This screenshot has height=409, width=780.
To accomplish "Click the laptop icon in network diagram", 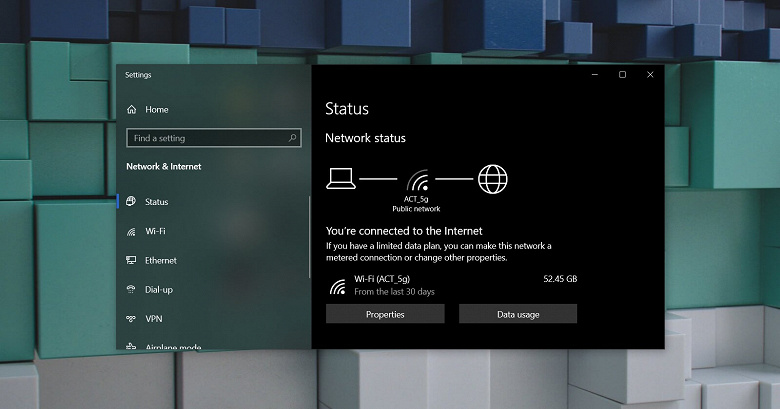I will [341, 179].
